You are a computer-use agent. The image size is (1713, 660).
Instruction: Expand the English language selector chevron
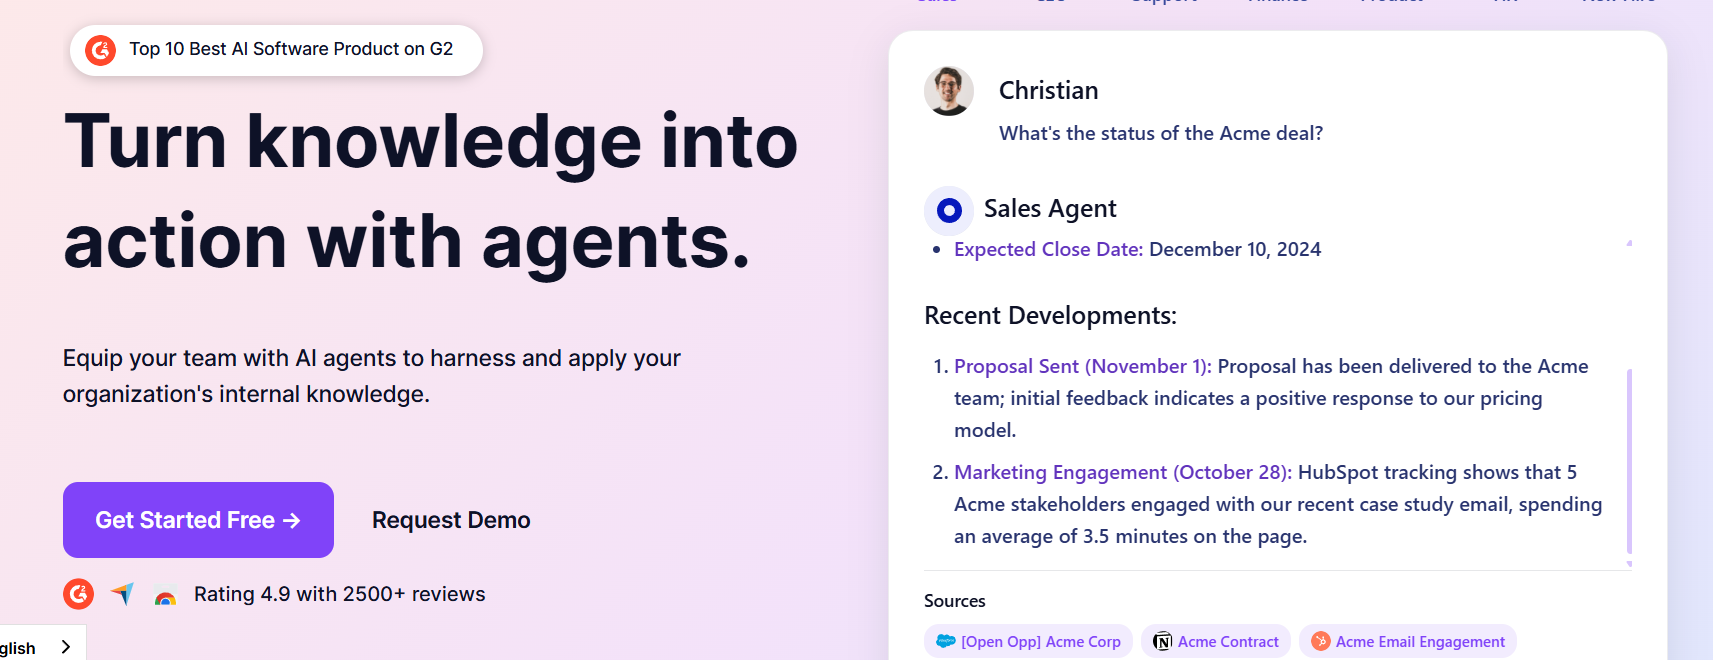pos(66,647)
